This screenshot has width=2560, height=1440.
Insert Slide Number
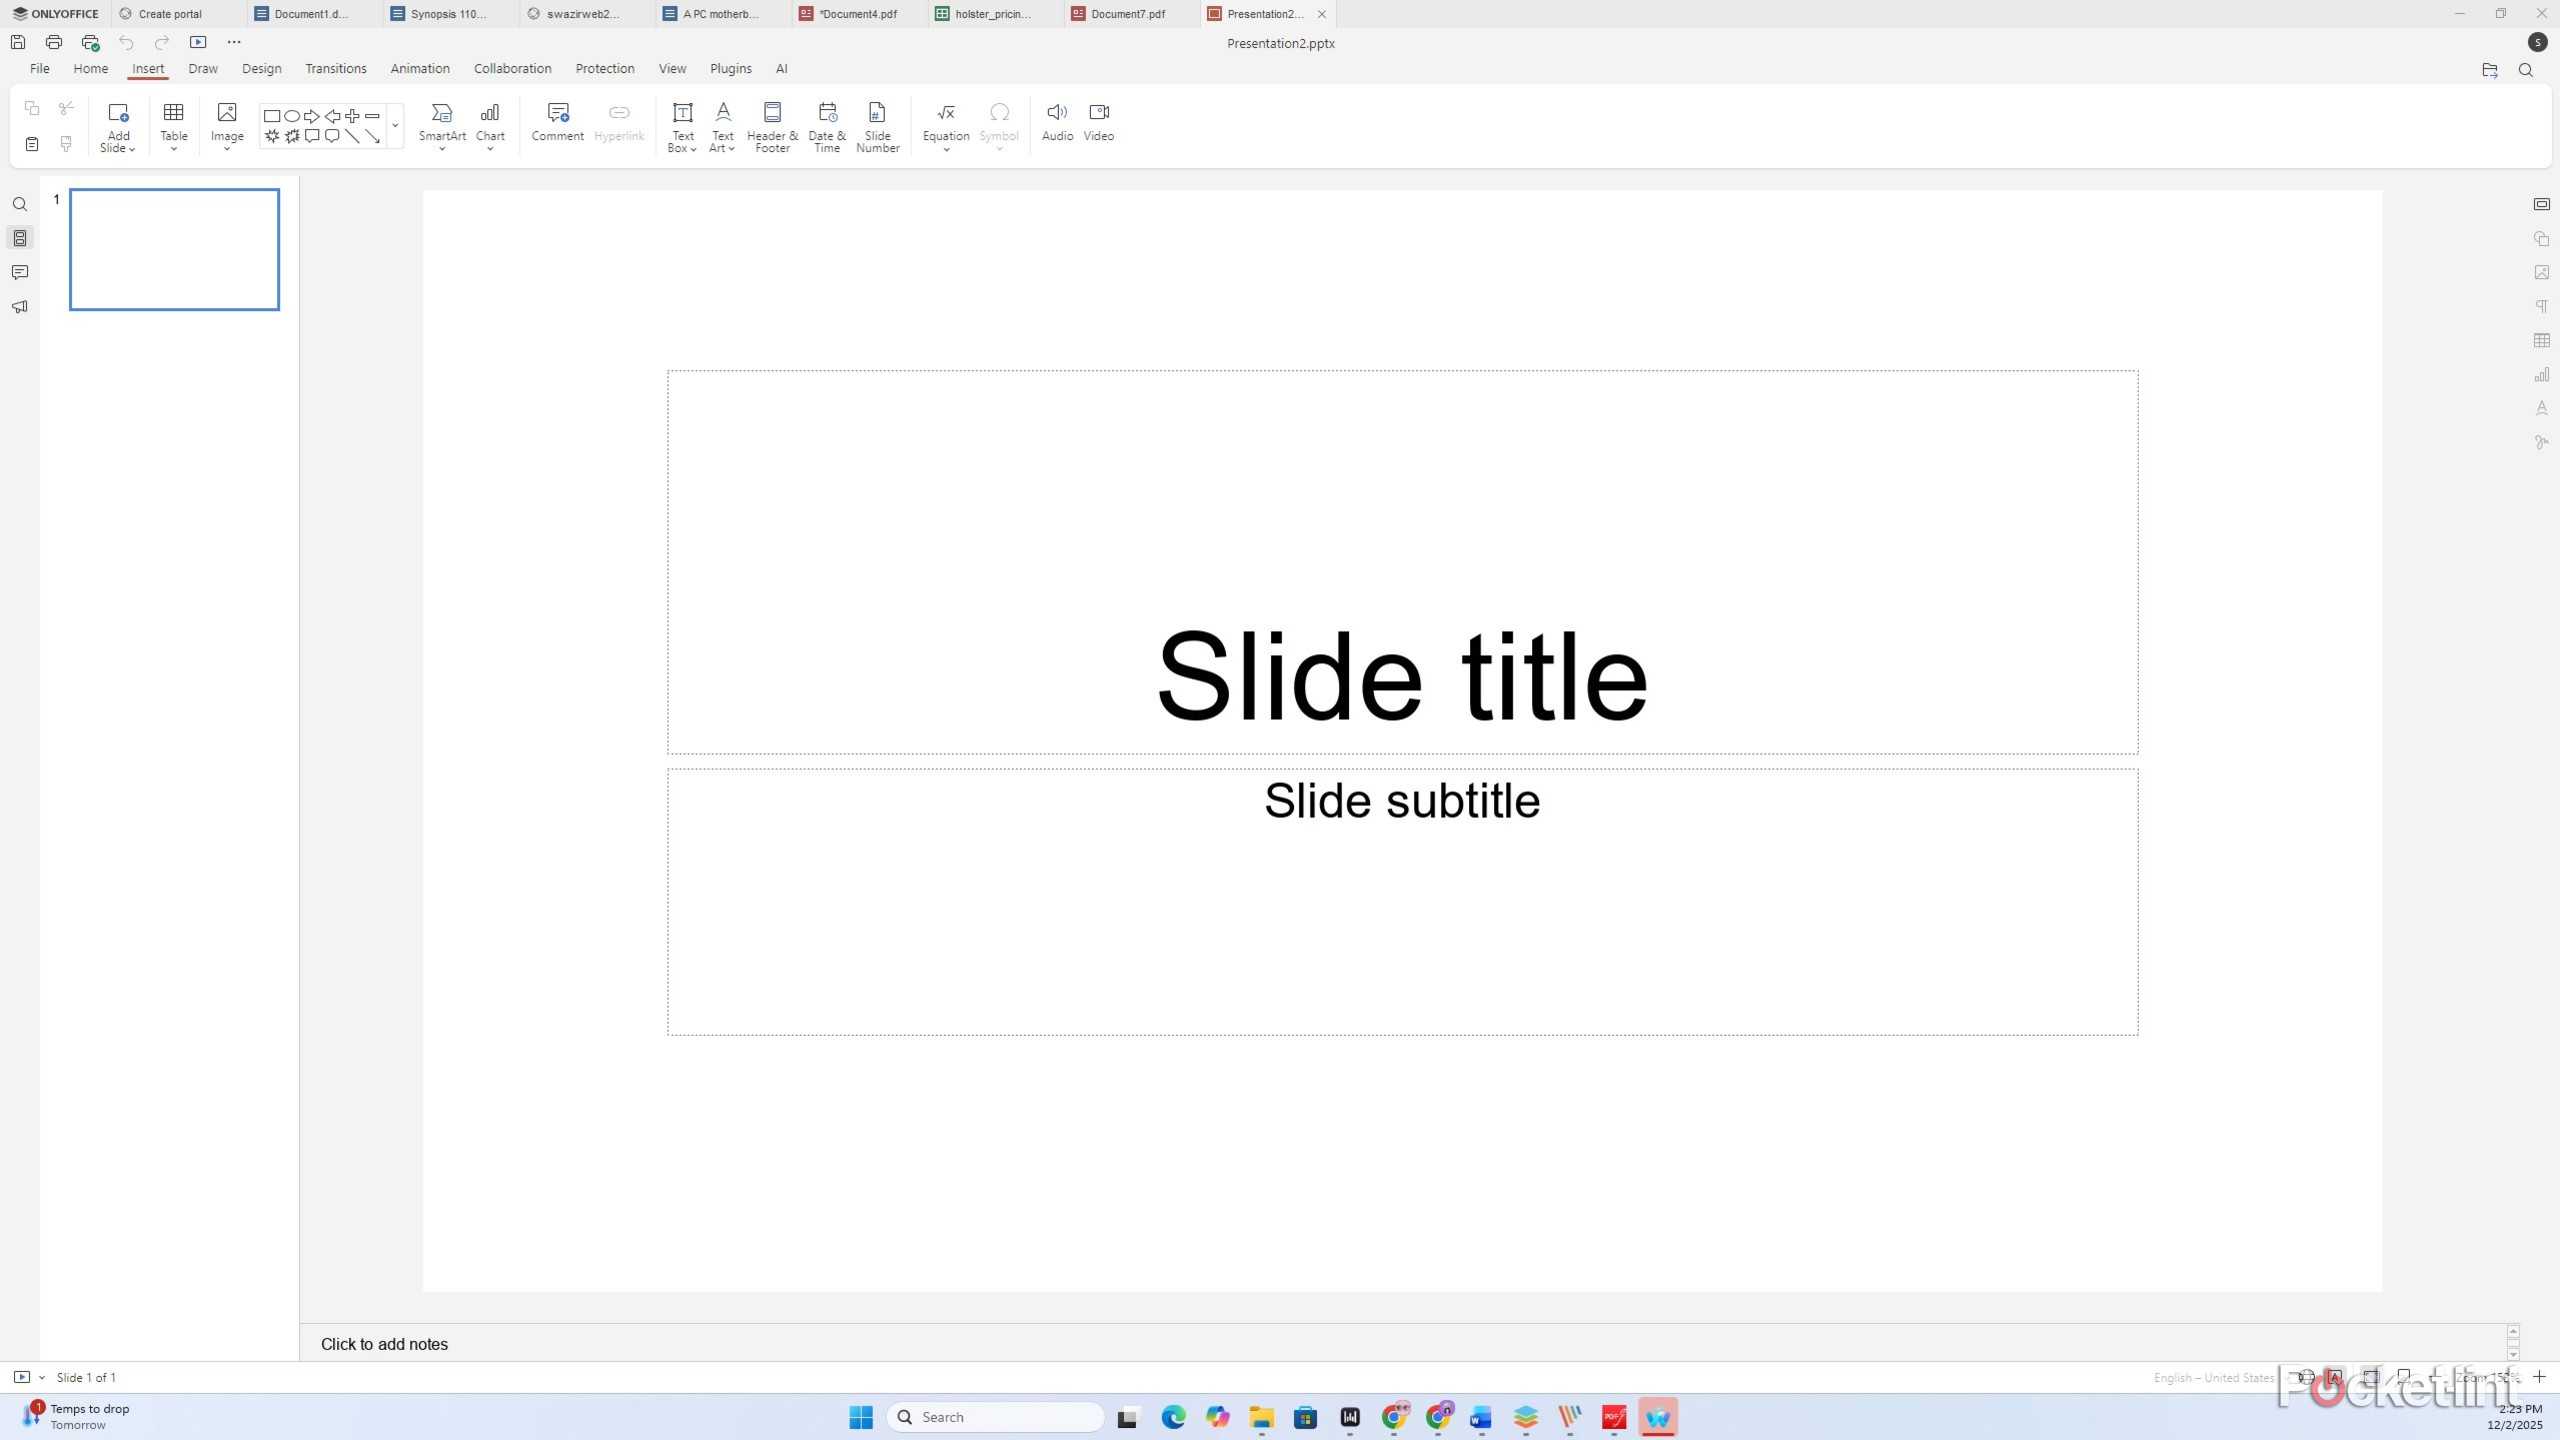tap(877, 127)
